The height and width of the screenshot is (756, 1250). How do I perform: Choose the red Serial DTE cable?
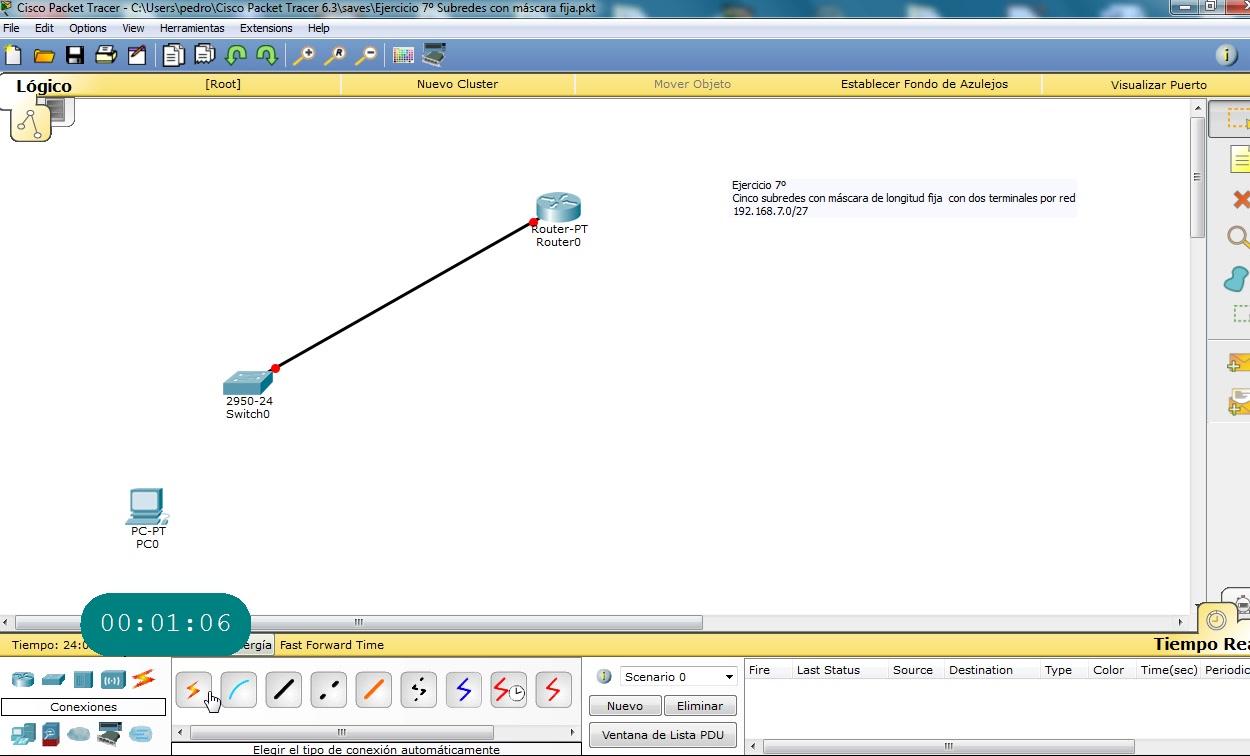click(x=554, y=690)
